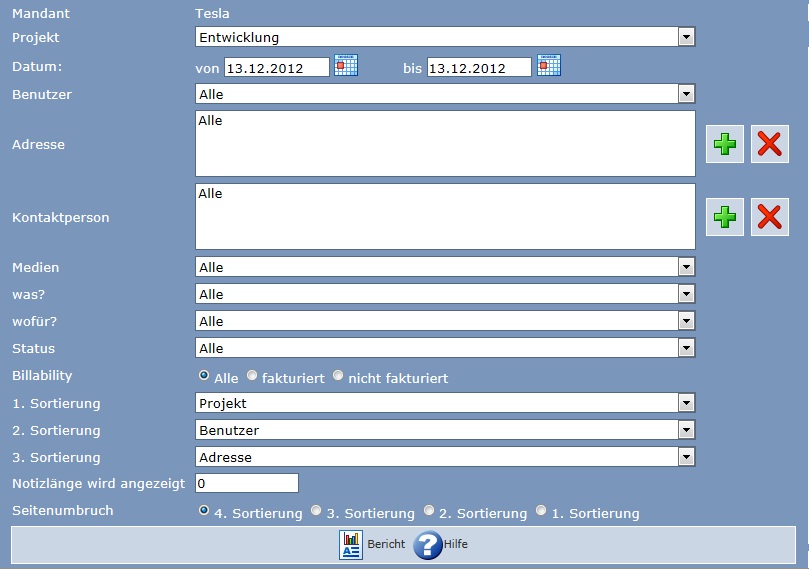Viewport: 809px width, 569px height.
Task: Open the Status dropdown
Action: (686, 348)
